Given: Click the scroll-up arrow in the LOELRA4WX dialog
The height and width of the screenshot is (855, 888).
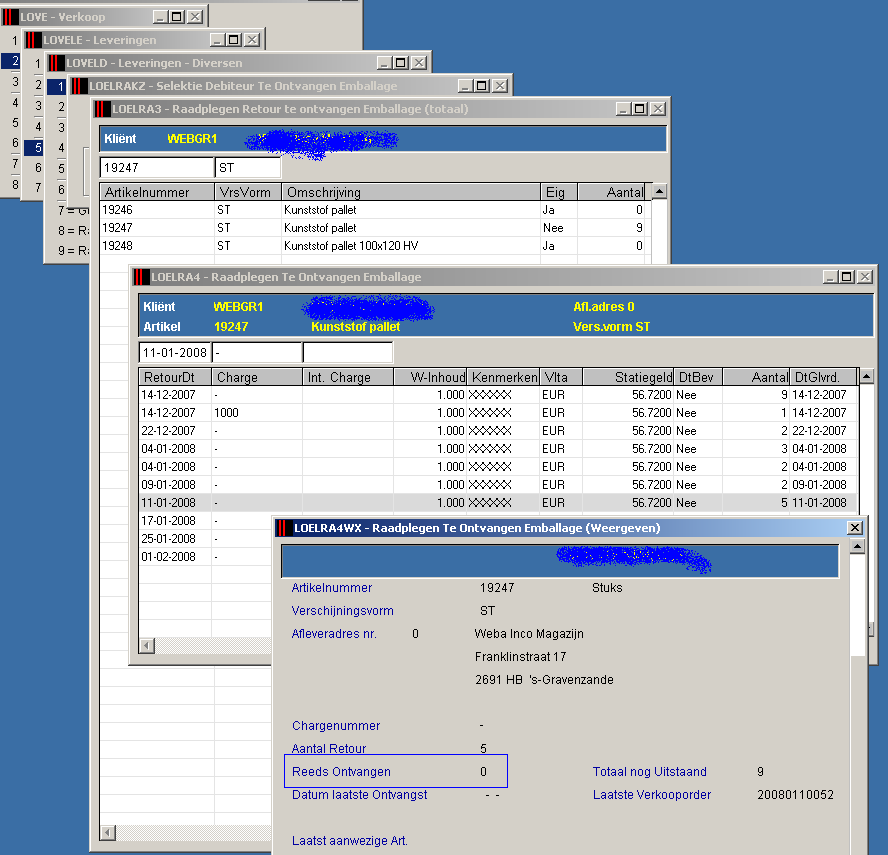Looking at the screenshot, I should coord(857,547).
